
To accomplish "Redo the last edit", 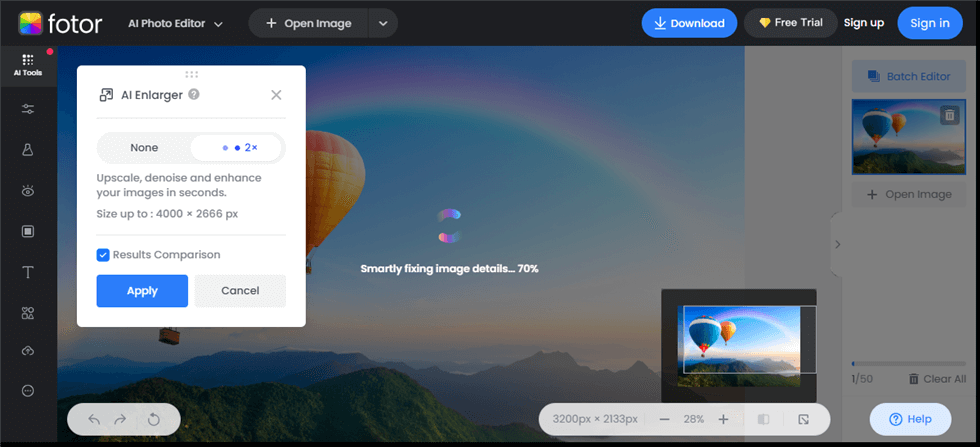I will coord(120,419).
